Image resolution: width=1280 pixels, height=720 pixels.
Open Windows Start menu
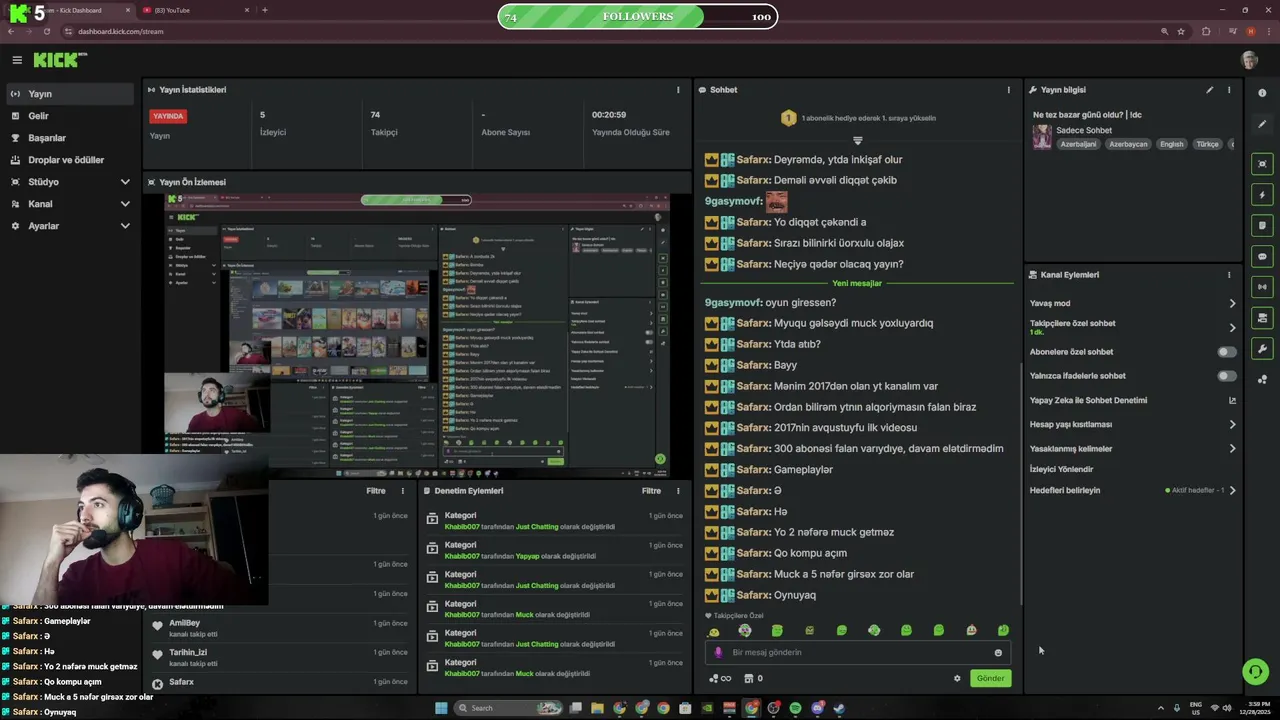coord(441,708)
